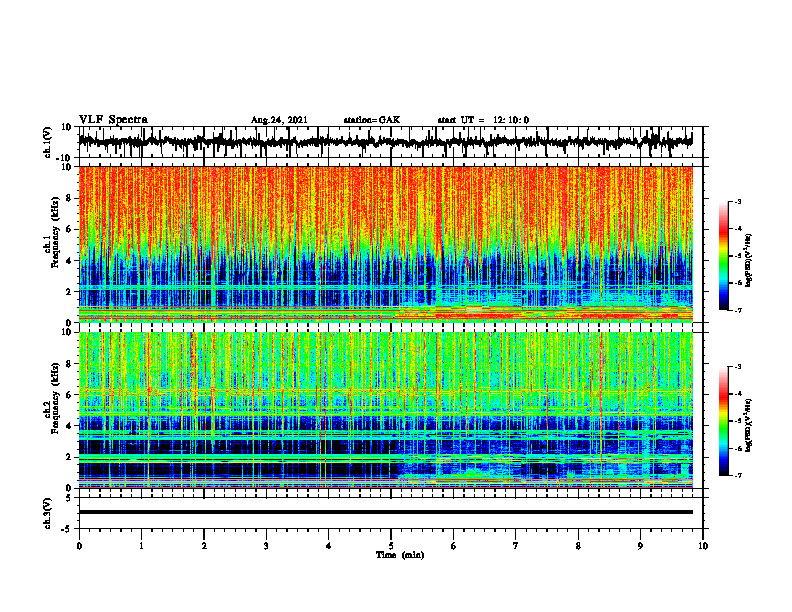Click the 'Time (min)' x-axis label
The height and width of the screenshot is (612, 792).
click(400, 555)
